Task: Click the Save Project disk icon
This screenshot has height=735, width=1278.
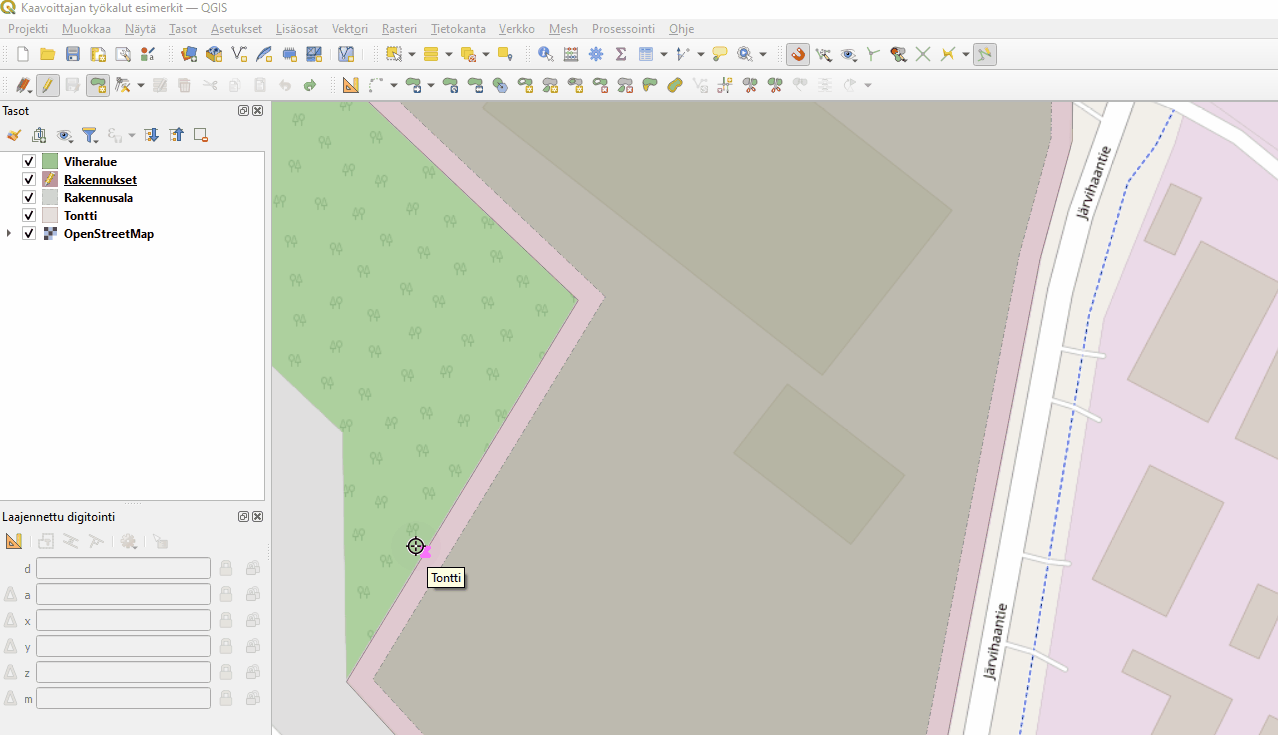Action: pos(72,54)
